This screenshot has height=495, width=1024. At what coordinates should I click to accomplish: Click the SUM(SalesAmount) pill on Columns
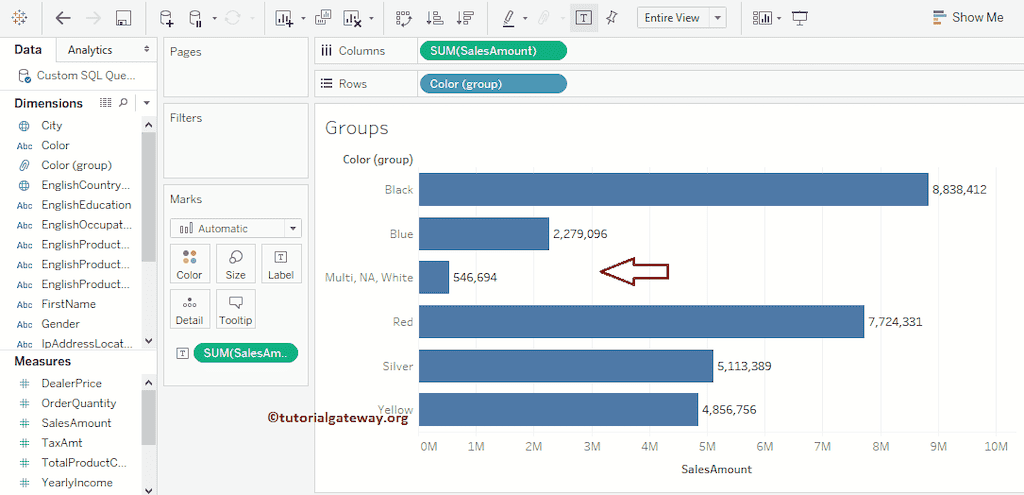[x=493, y=51]
